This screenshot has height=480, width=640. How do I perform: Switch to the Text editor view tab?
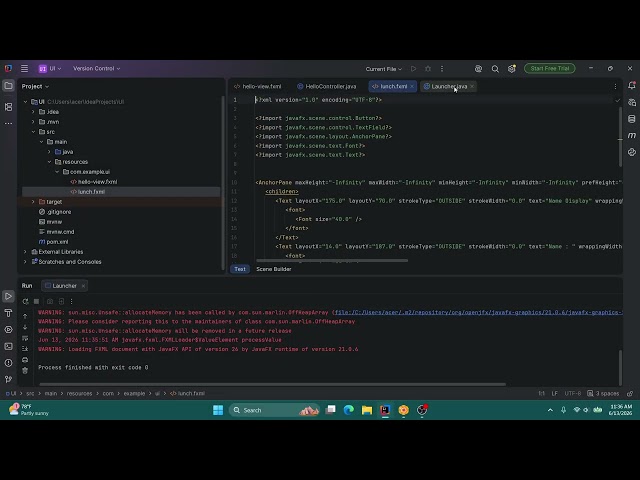pyautogui.click(x=240, y=269)
